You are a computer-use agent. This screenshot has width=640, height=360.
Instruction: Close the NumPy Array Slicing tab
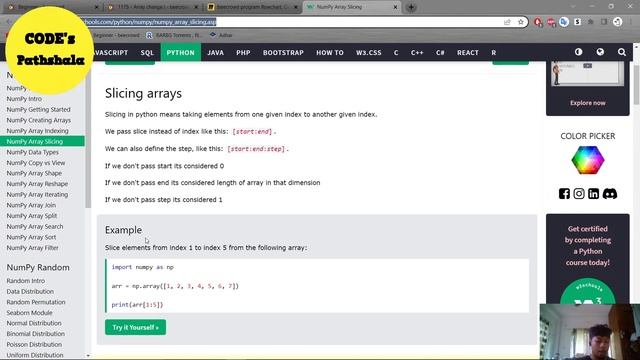tap(395, 7)
